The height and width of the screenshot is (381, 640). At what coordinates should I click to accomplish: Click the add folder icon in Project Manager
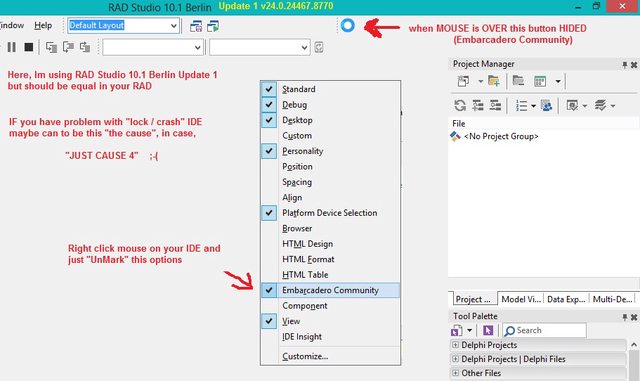tap(493, 81)
